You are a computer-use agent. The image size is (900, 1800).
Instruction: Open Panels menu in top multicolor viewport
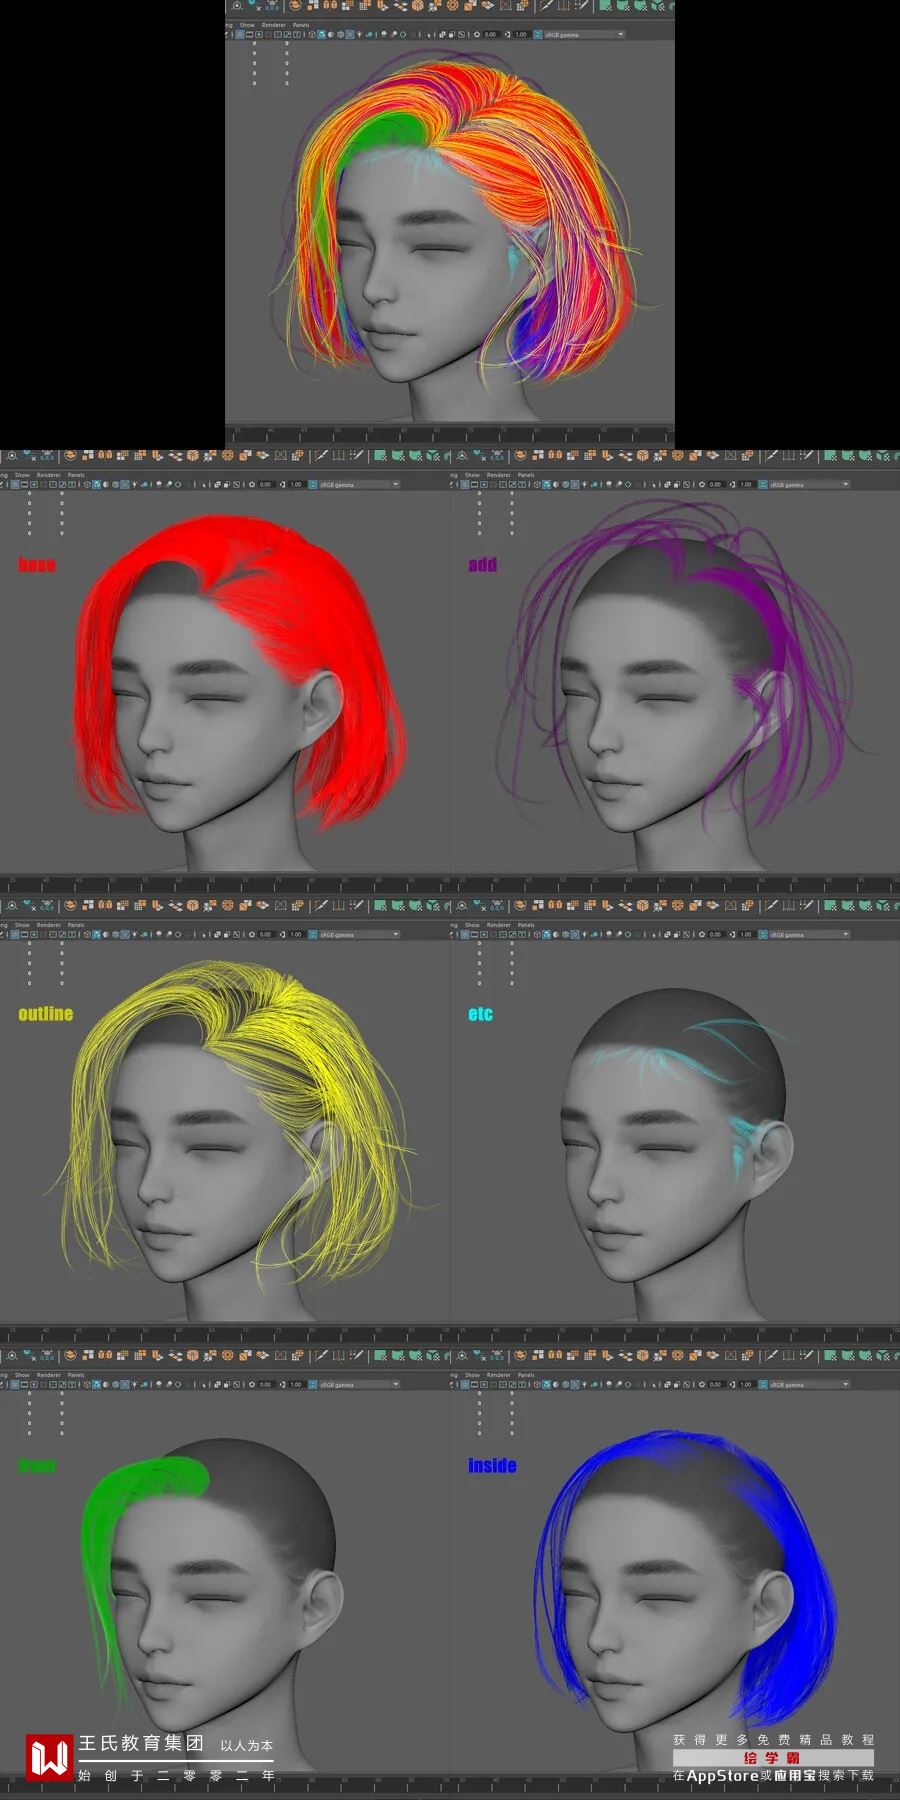(x=301, y=25)
